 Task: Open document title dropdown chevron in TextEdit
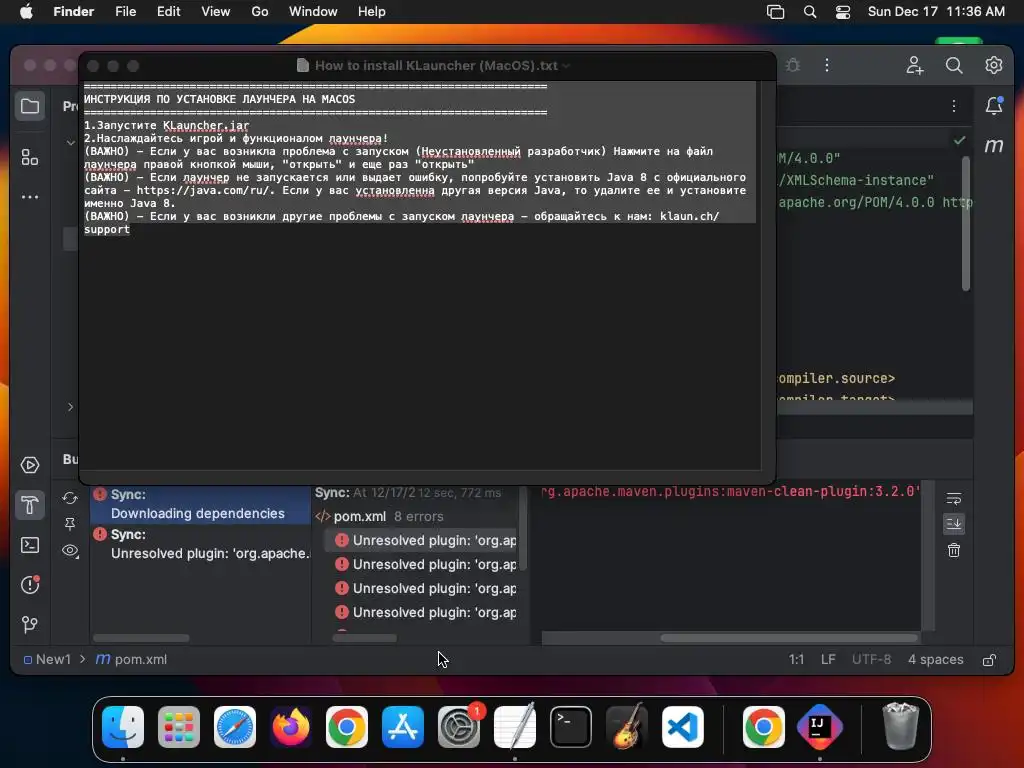[x=566, y=65]
